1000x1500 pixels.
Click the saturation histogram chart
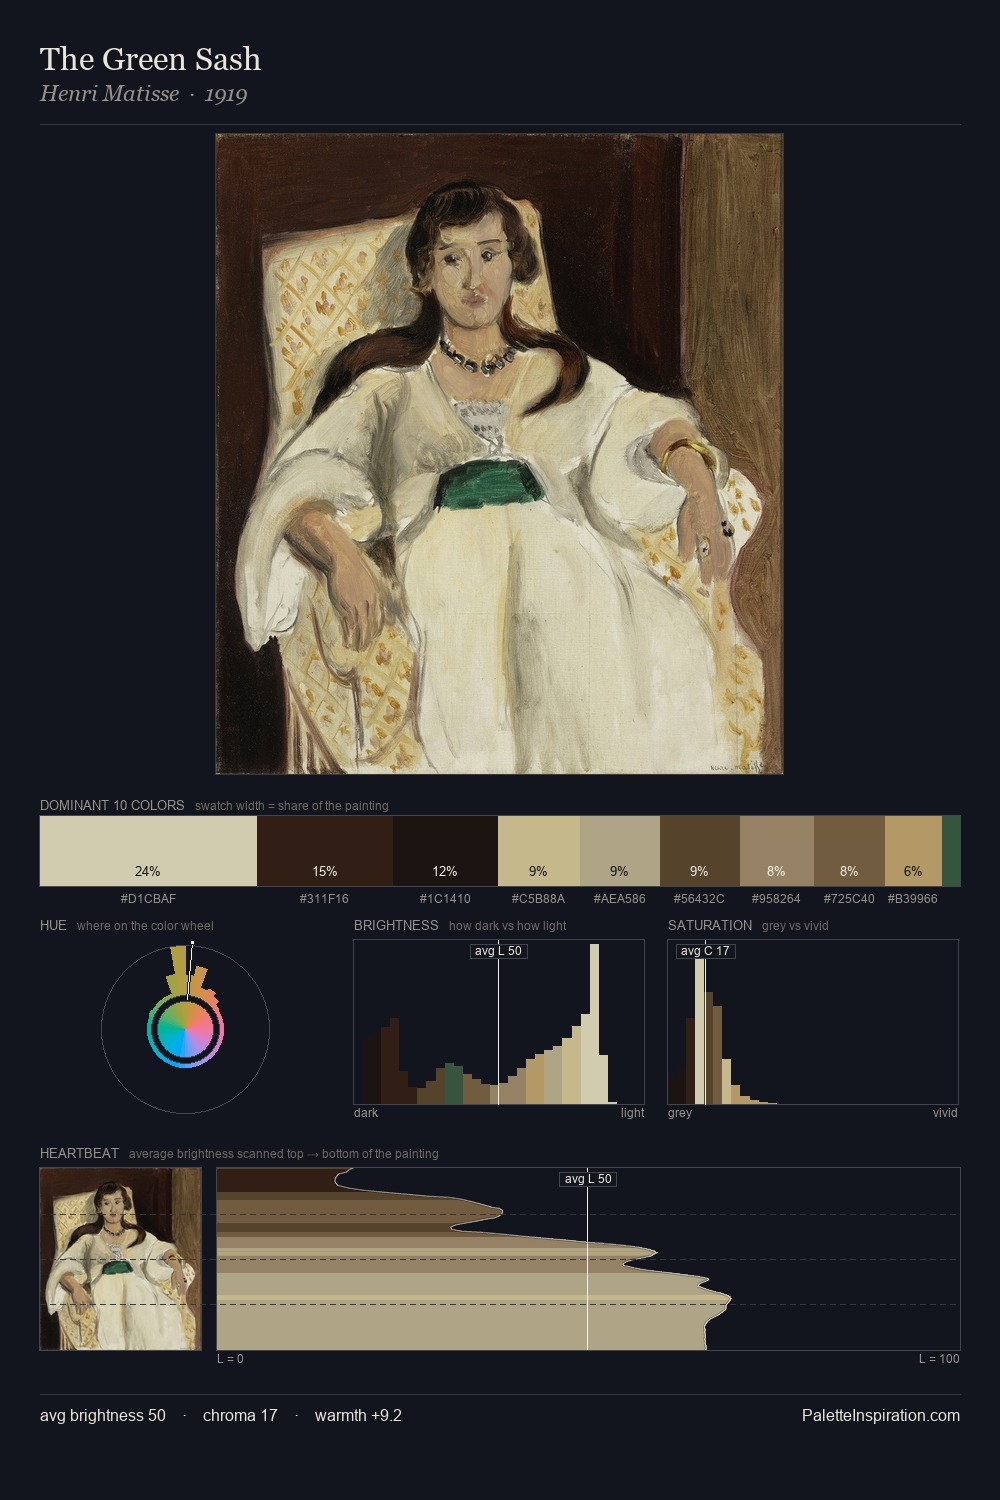(x=813, y=1022)
